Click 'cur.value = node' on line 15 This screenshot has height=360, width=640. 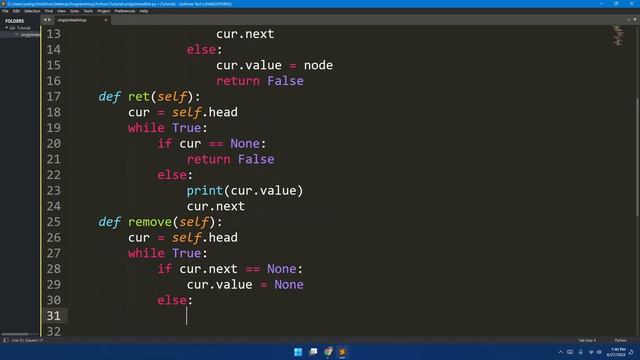pos(274,65)
